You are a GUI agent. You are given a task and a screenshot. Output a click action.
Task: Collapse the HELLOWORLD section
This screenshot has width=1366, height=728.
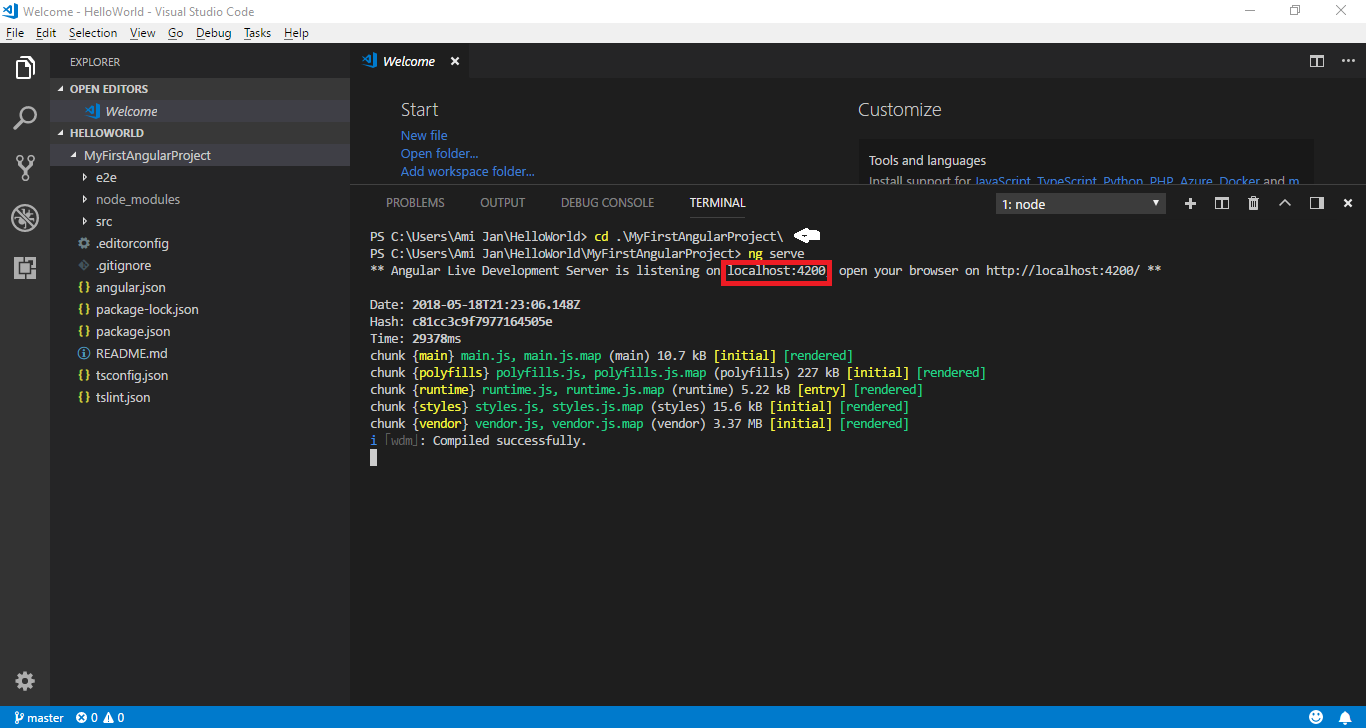coord(200,133)
